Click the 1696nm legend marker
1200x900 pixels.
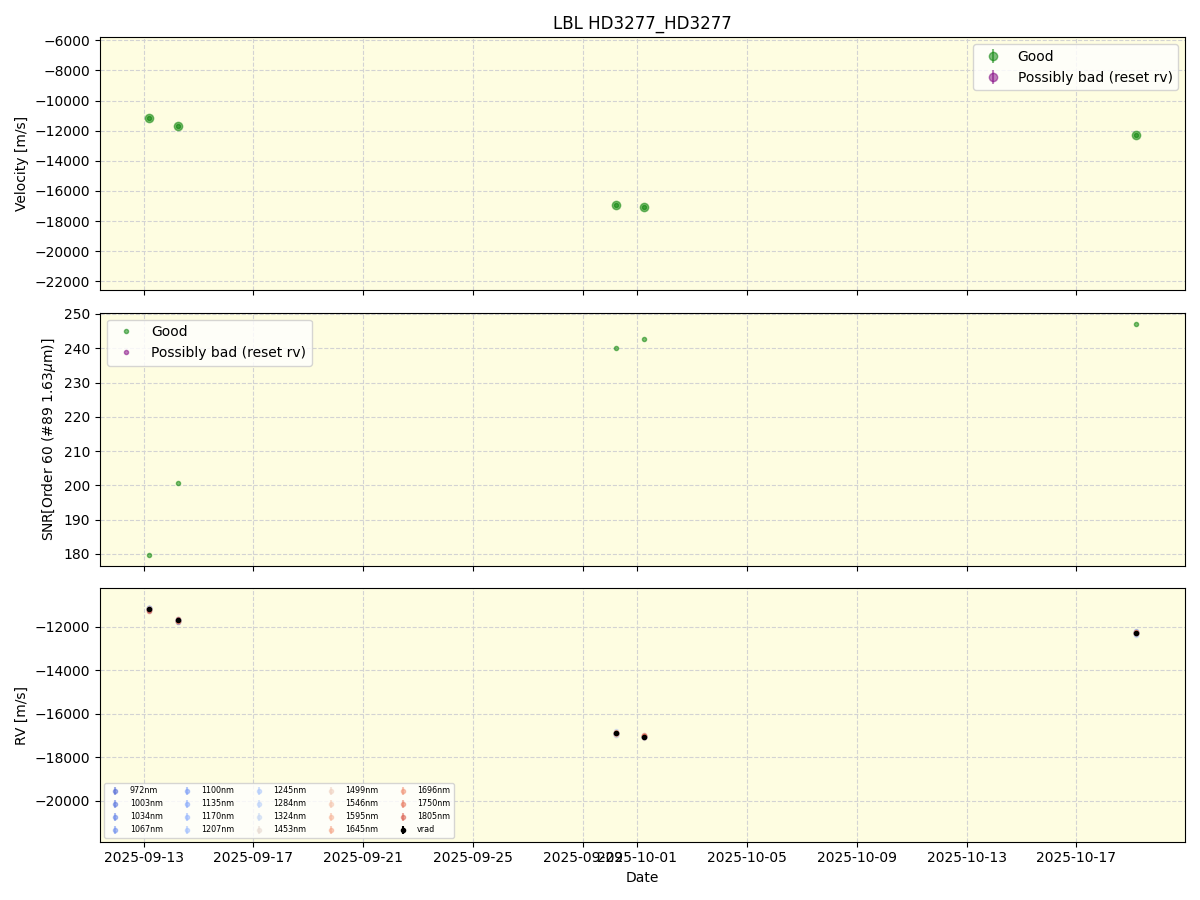[x=403, y=791]
